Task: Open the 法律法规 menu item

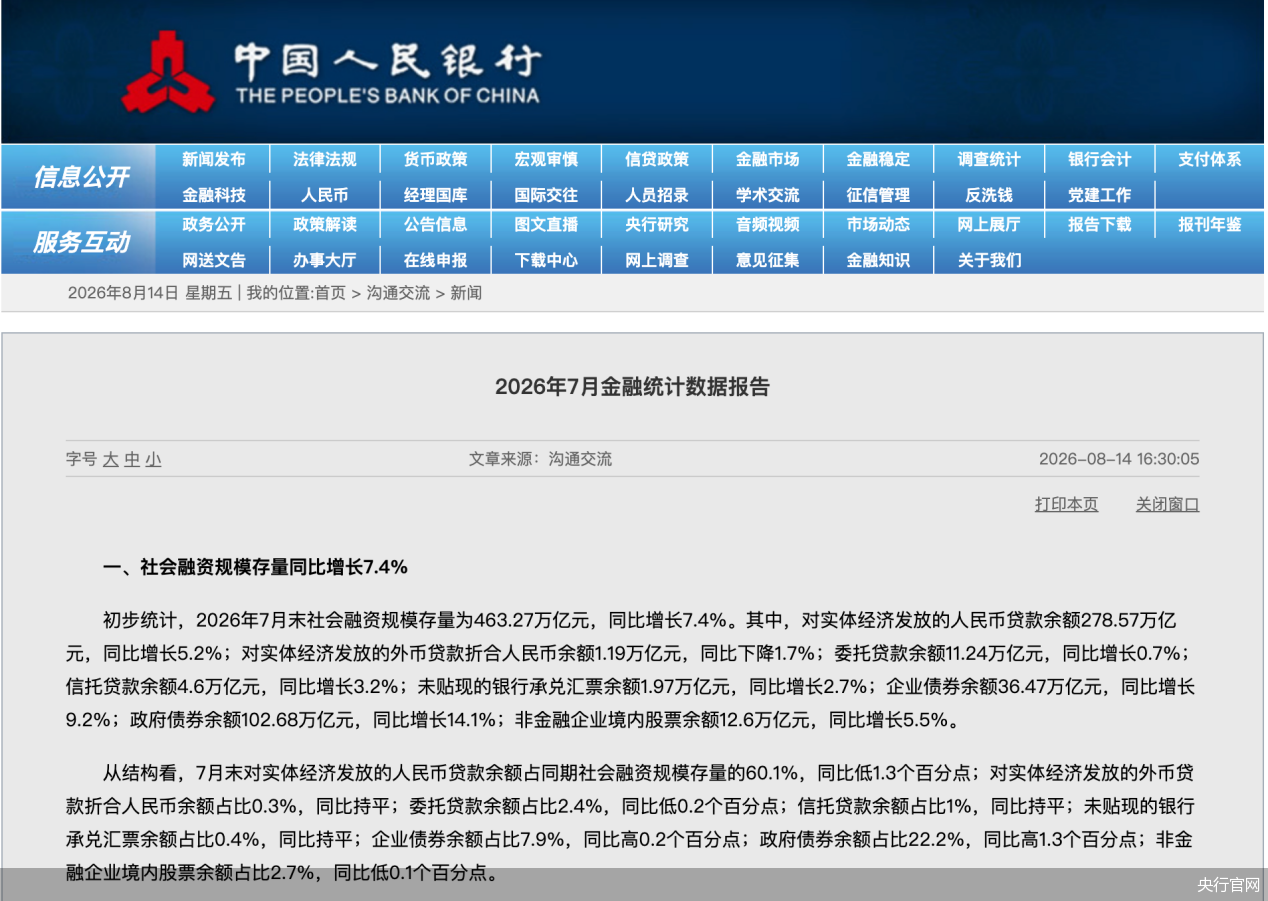Action: pyautogui.click(x=324, y=159)
